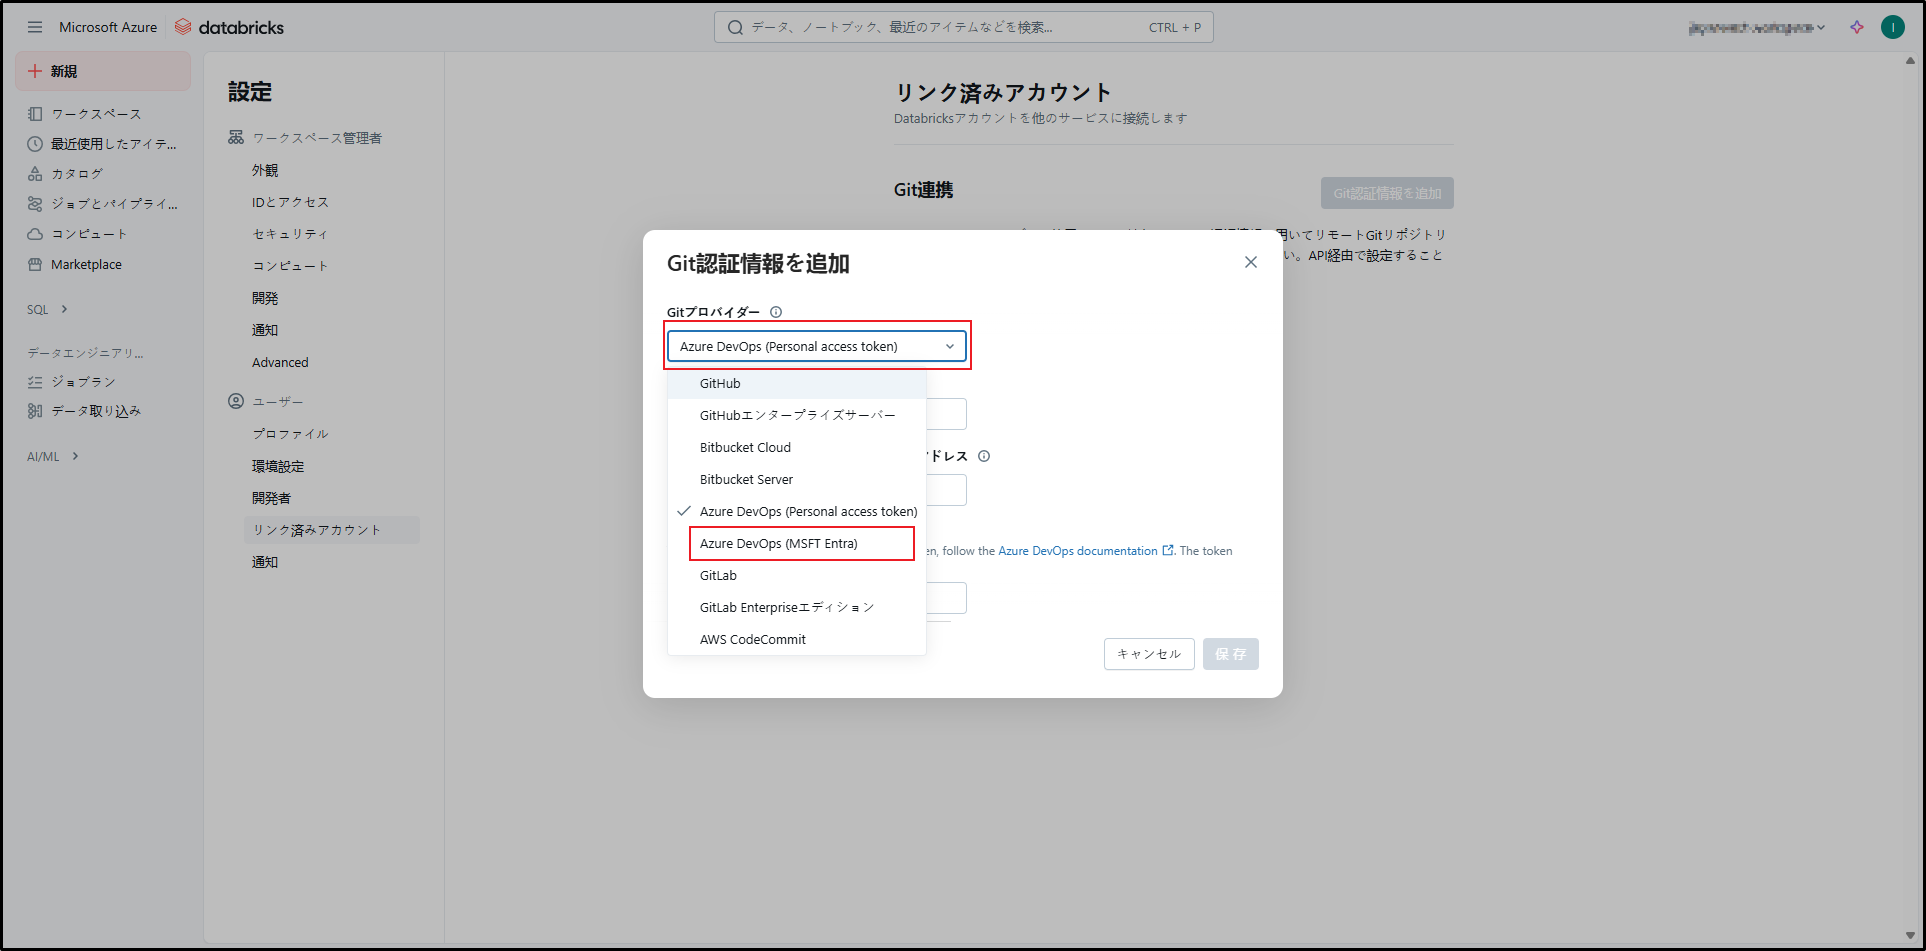Select GitLab Enterpriseエディション option

coord(797,608)
